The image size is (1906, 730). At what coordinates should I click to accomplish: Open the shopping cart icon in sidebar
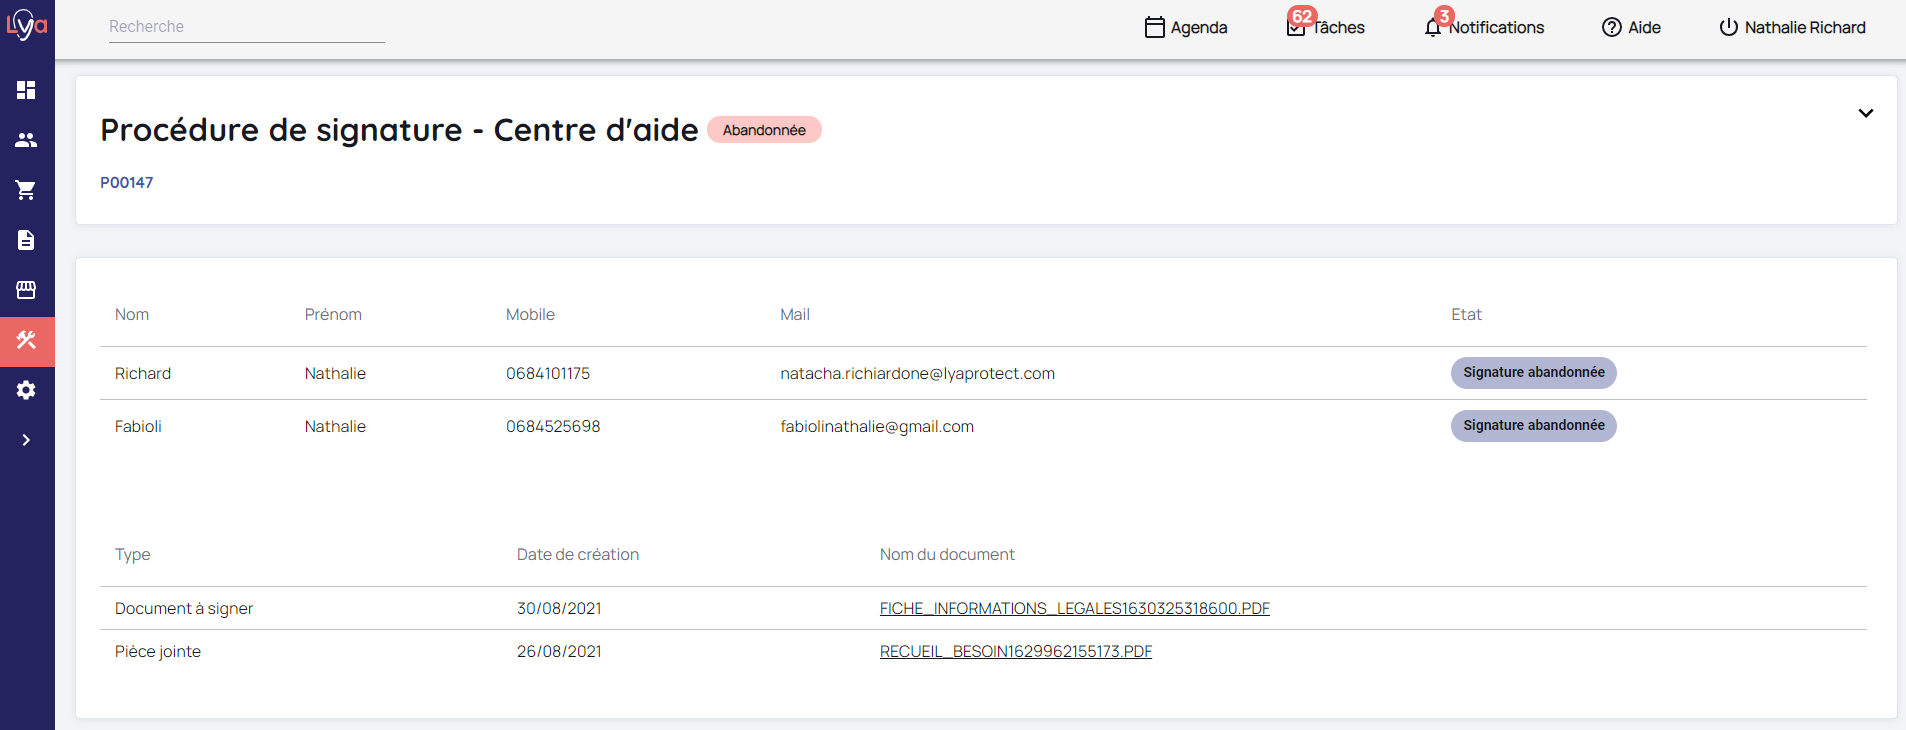pyautogui.click(x=26, y=190)
